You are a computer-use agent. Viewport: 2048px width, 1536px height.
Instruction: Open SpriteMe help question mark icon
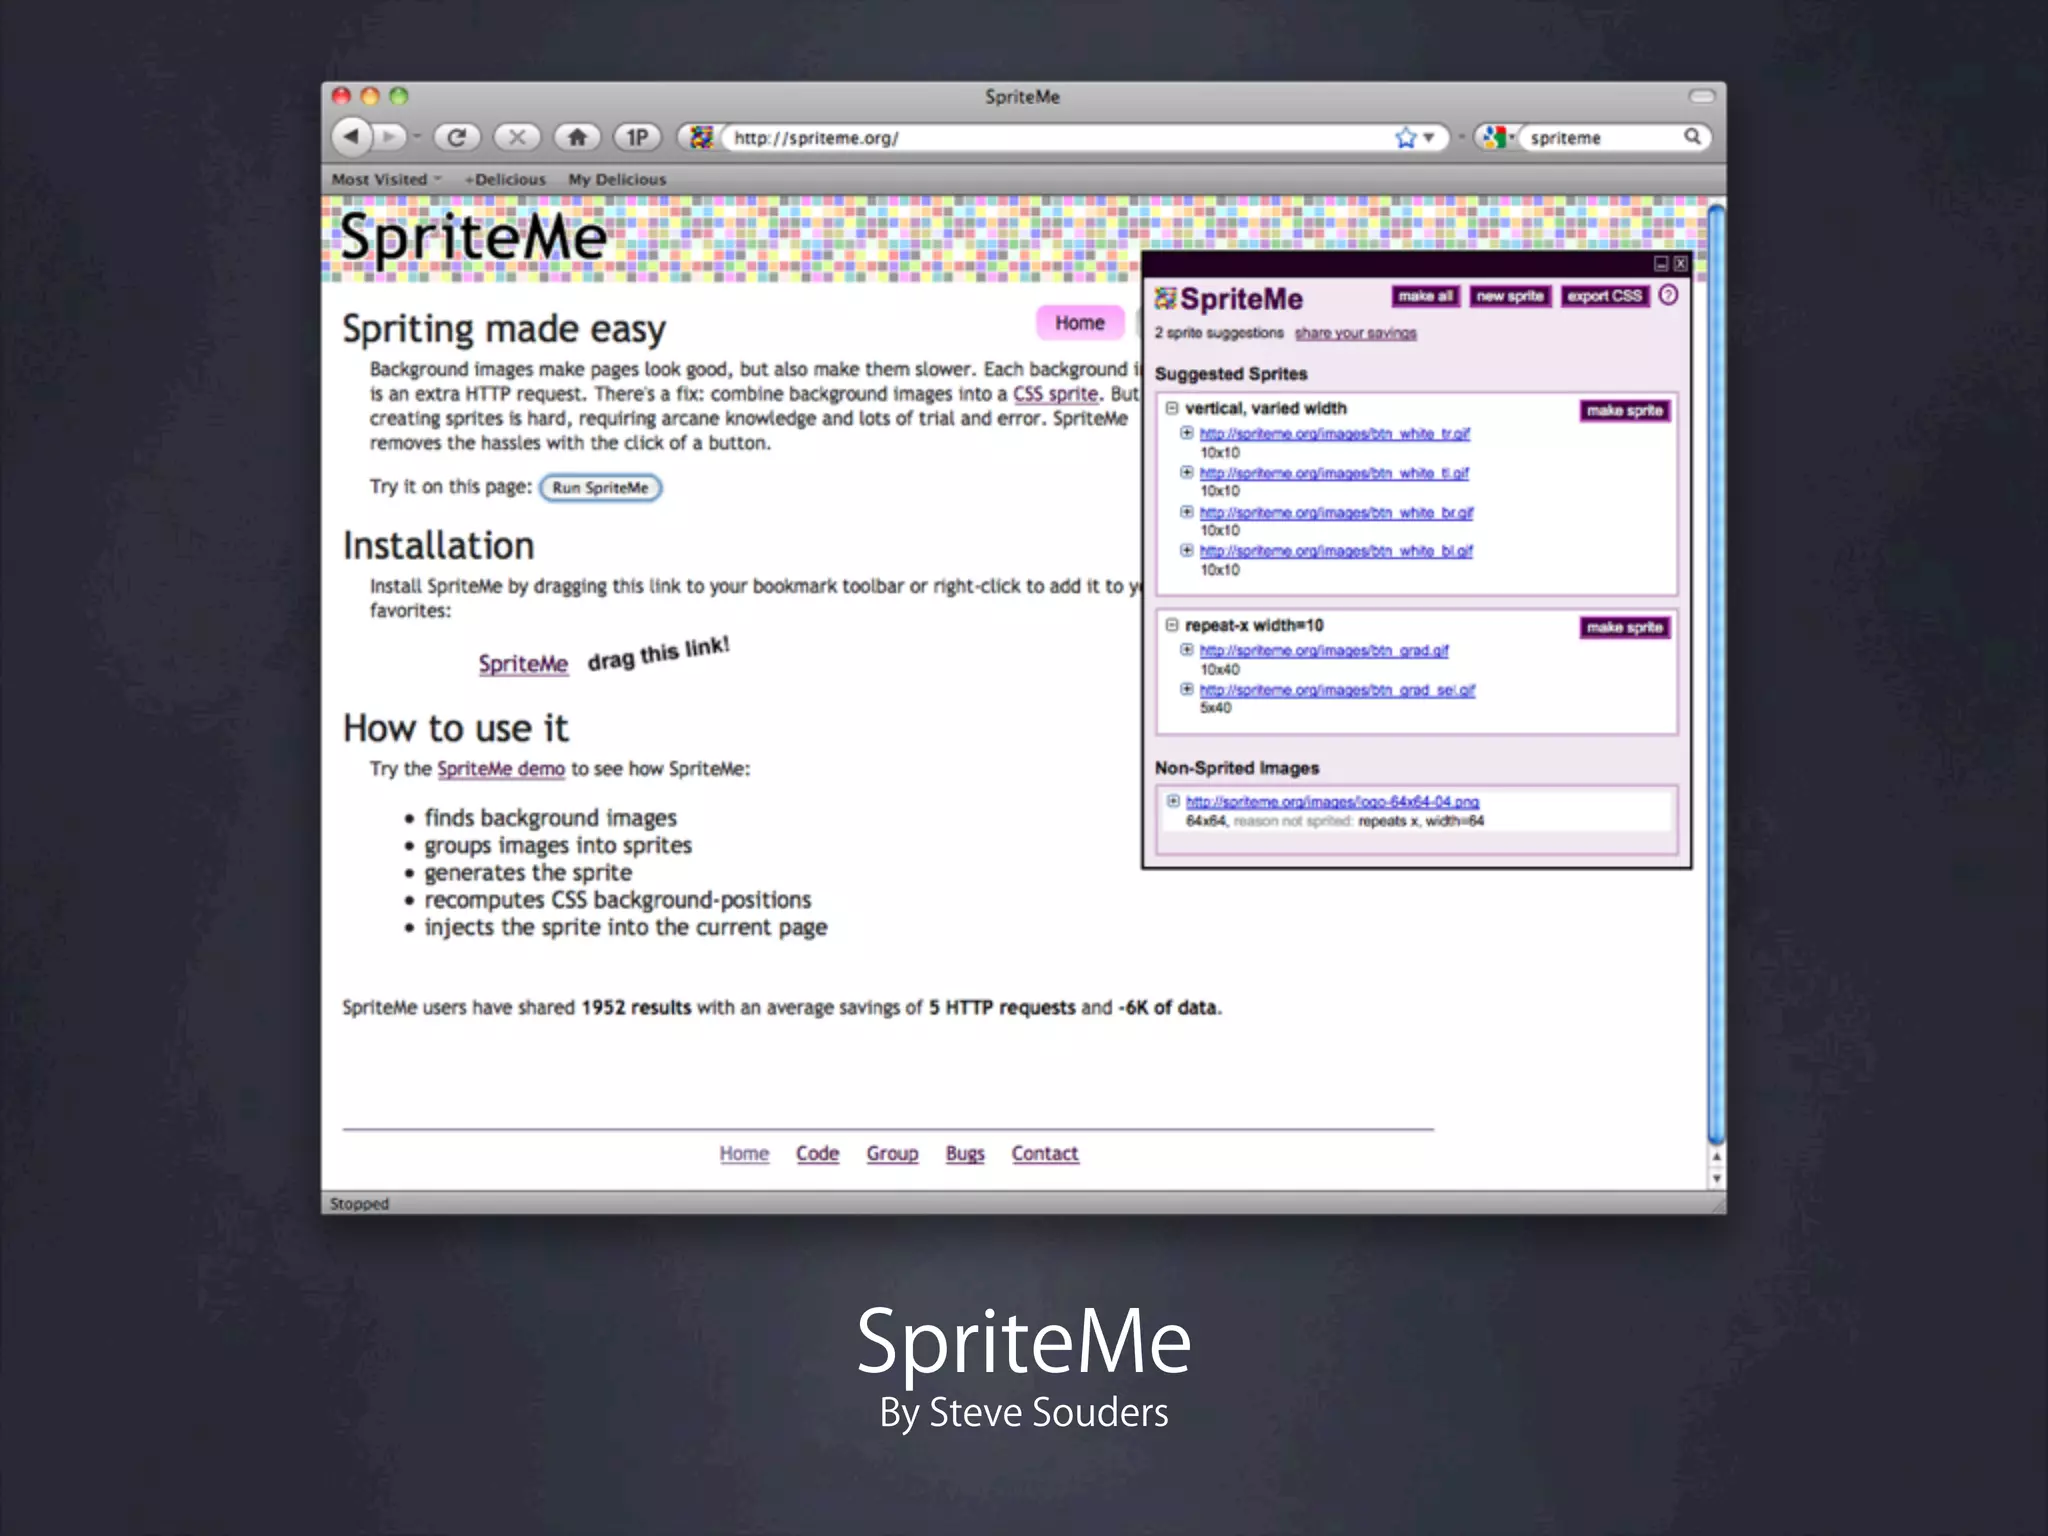(x=1668, y=295)
